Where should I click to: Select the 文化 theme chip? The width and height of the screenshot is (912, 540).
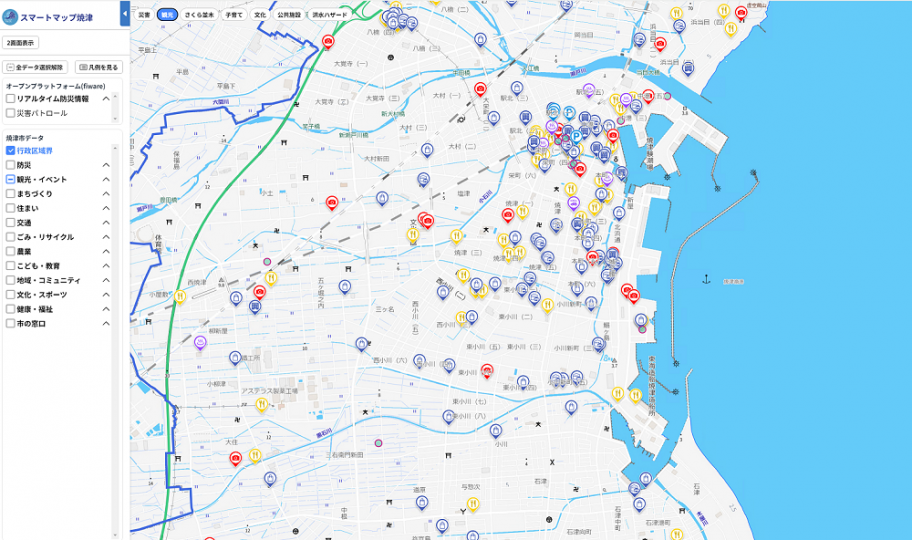260,15
